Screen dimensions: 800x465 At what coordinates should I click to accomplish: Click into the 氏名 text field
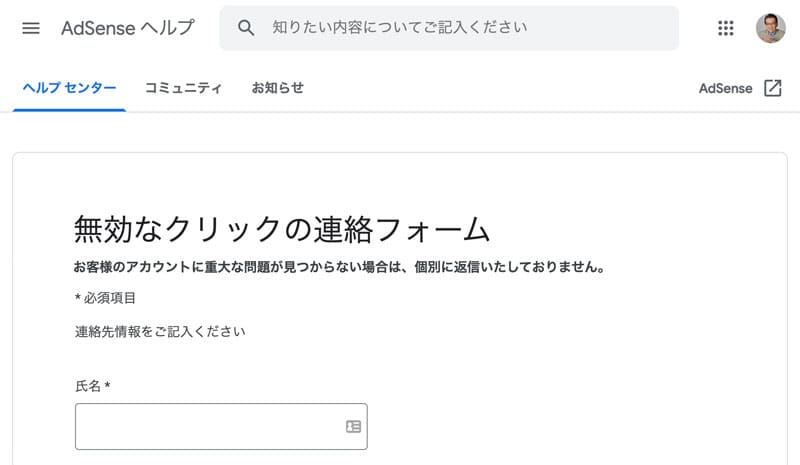pyautogui.click(x=221, y=426)
